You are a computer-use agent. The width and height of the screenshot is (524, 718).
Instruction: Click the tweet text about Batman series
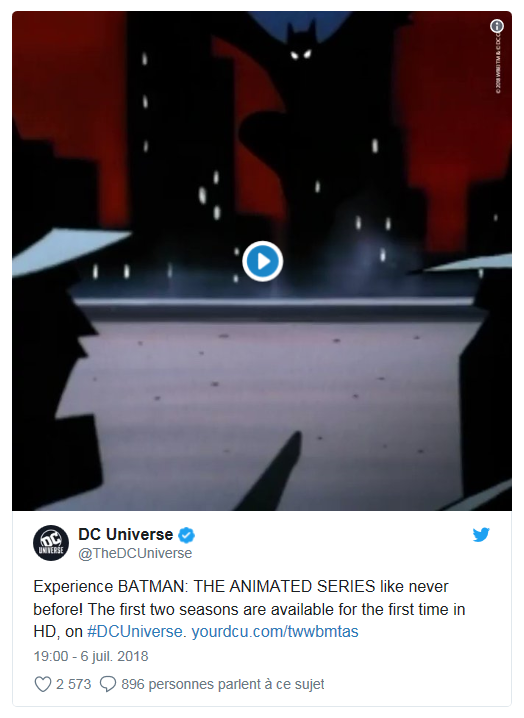[250, 609]
